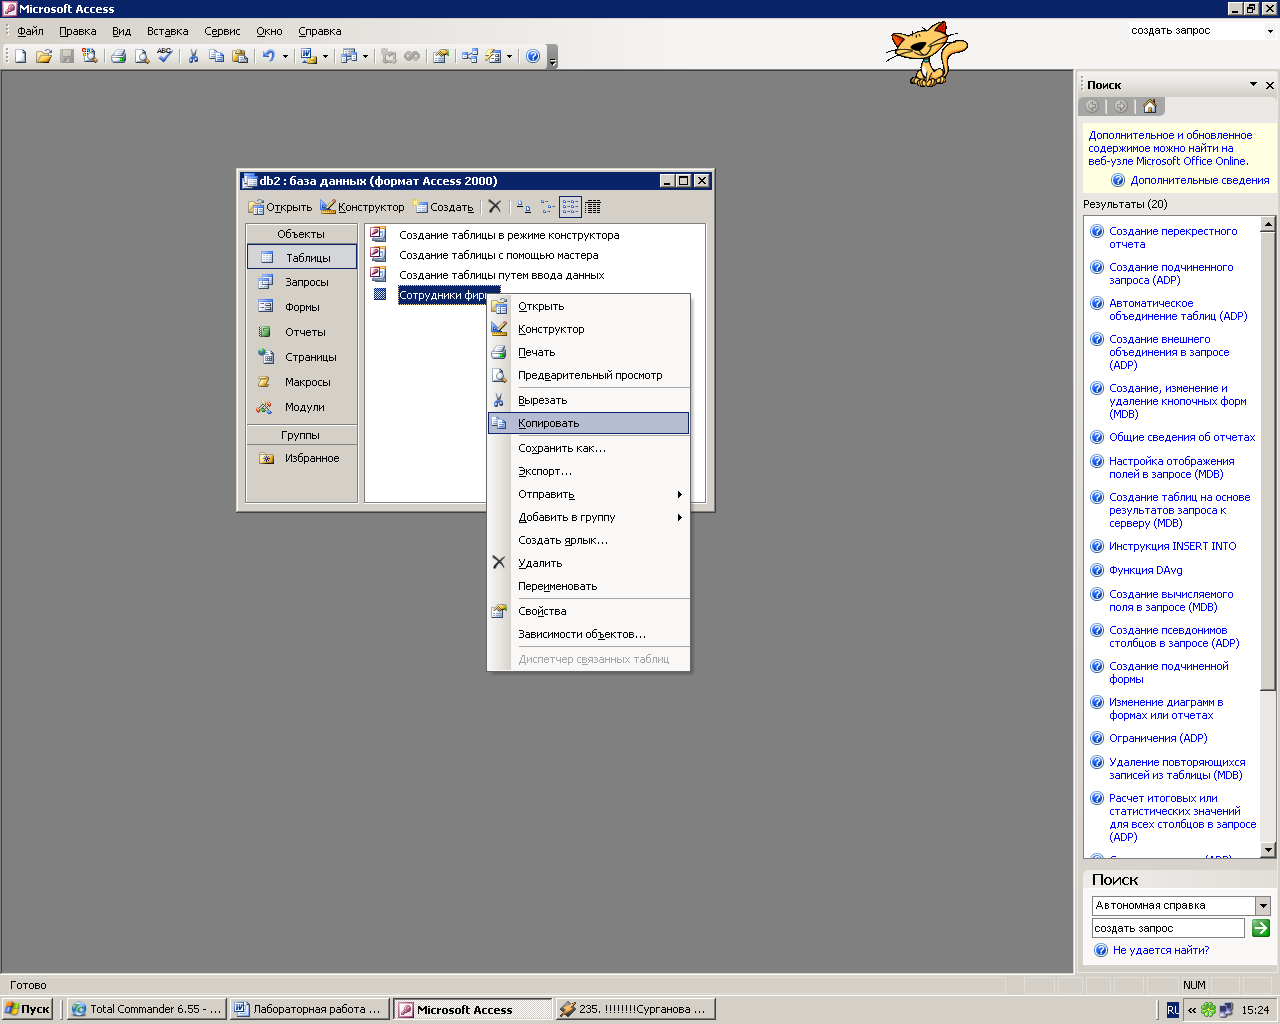Click the results list scroll down arrow
Screen dimensions: 1280x1024
click(x=1268, y=850)
